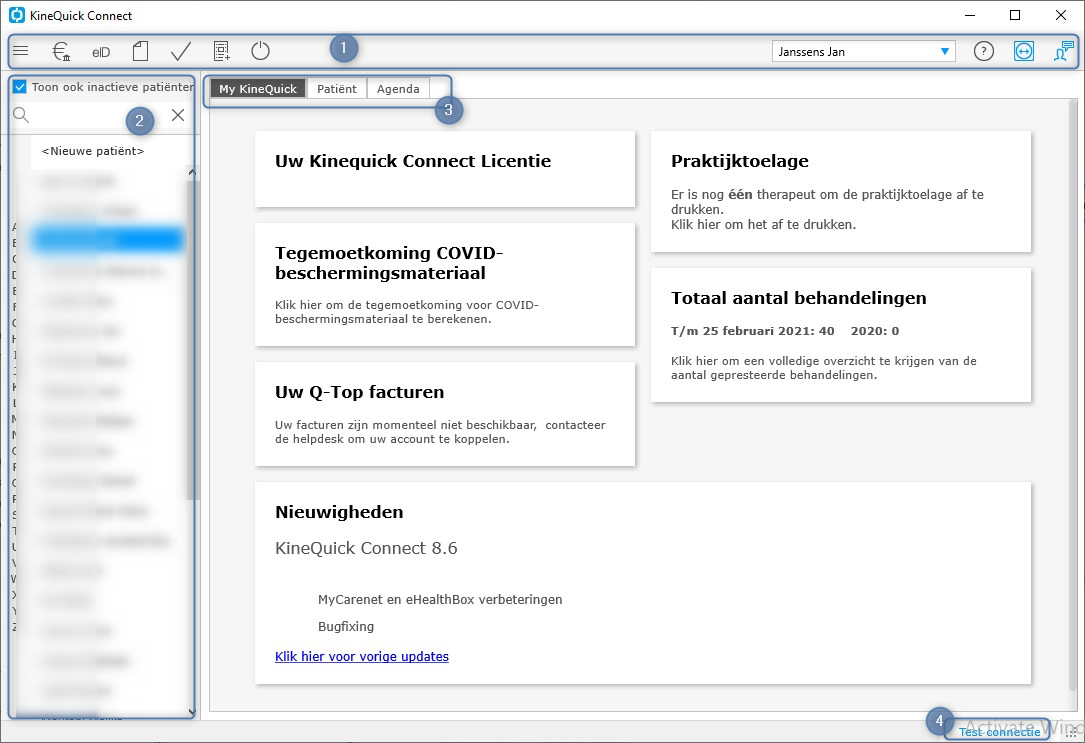Click 'T/m 25 februari 2021: 40' value
The width and height of the screenshot is (1085, 743).
pyautogui.click(x=753, y=331)
